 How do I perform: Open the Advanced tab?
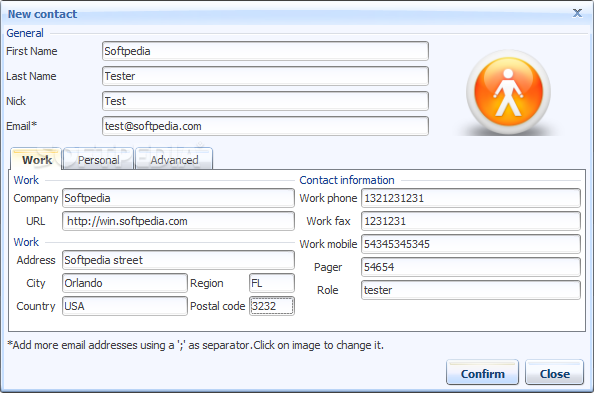[x=174, y=160]
